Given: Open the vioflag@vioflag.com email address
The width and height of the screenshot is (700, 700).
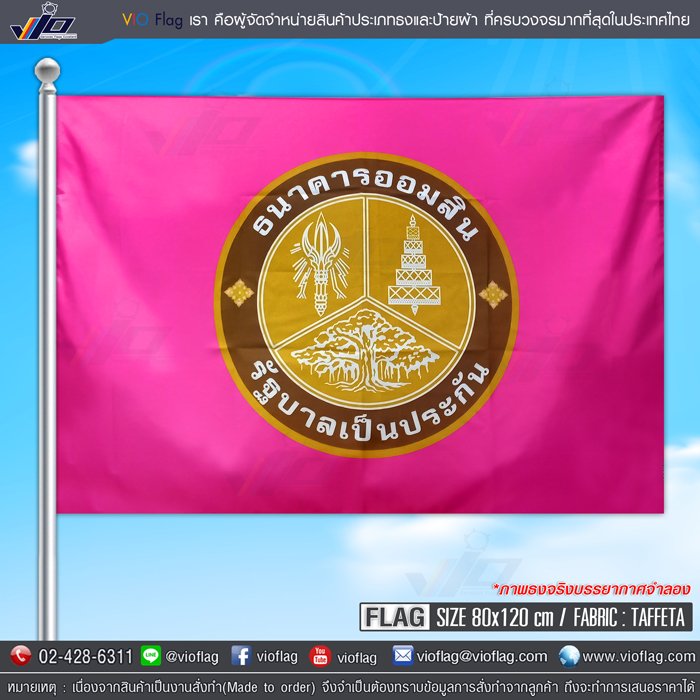Looking at the screenshot, I should 482,657.
